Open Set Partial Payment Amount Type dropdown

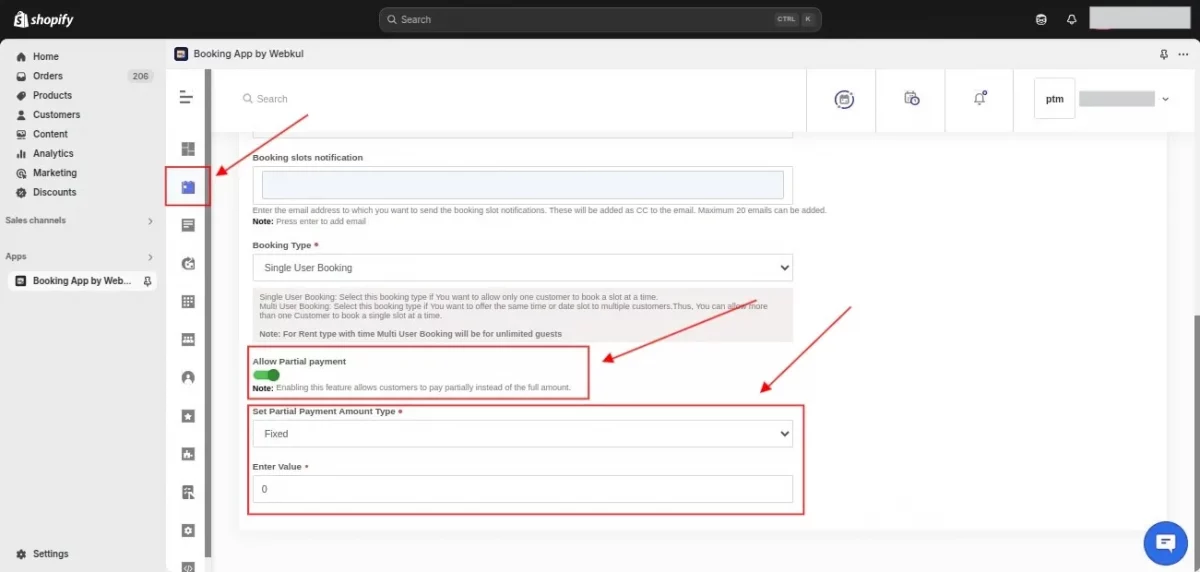[x=522, y=434]
